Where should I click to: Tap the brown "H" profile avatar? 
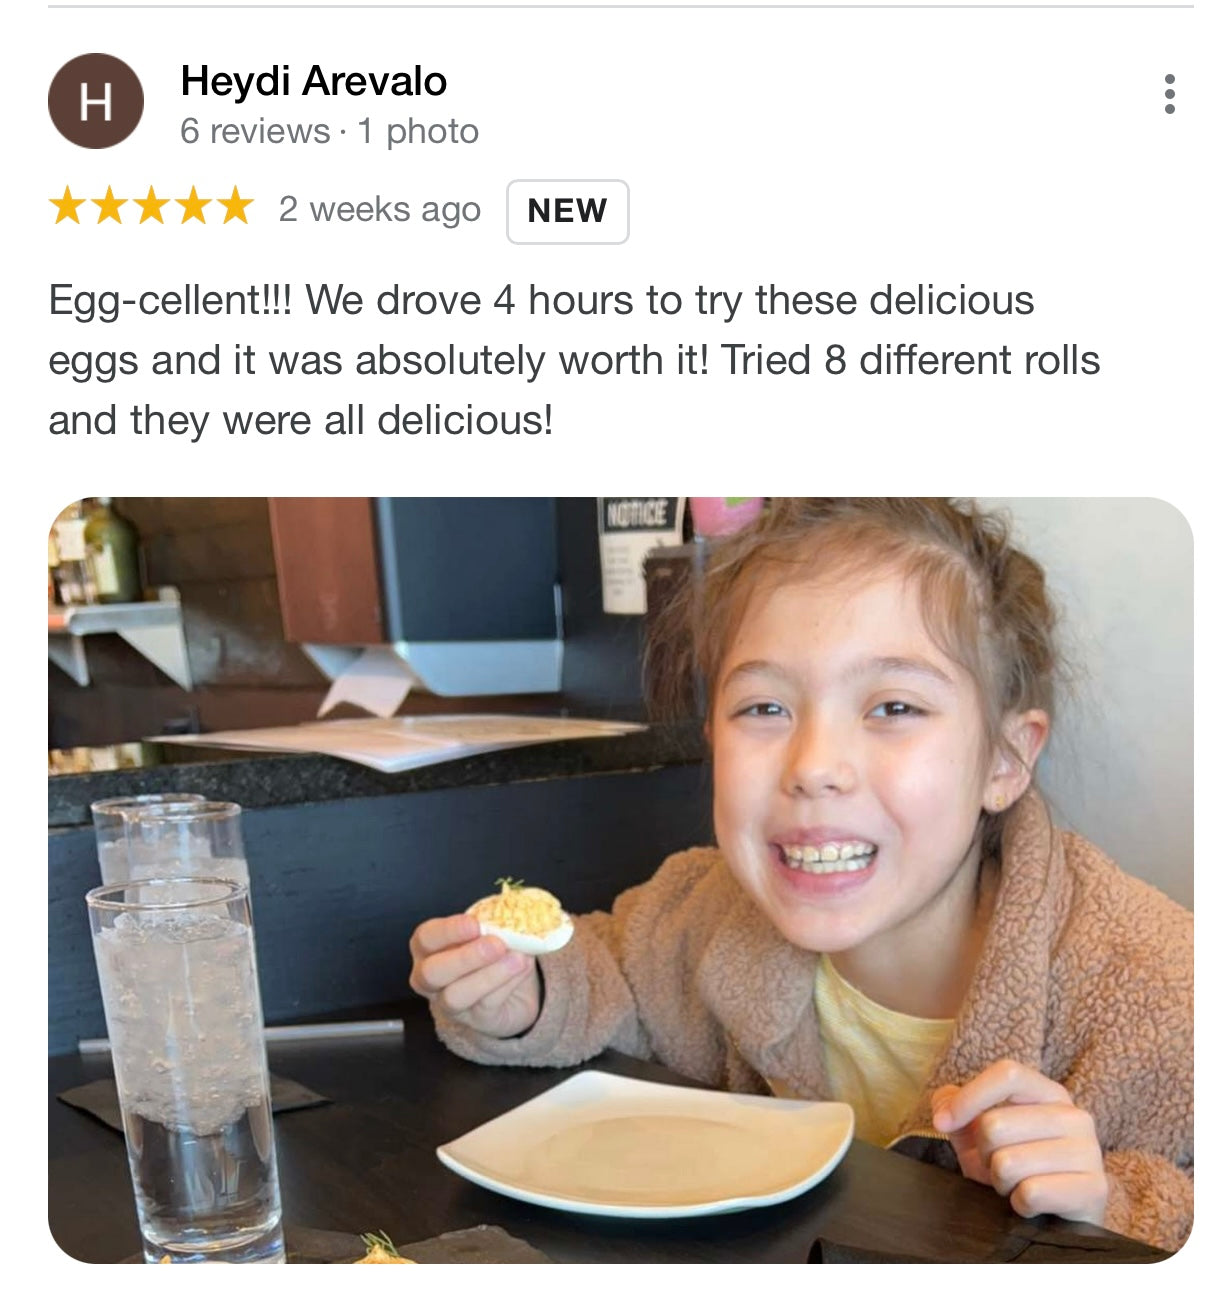[96, 101]
